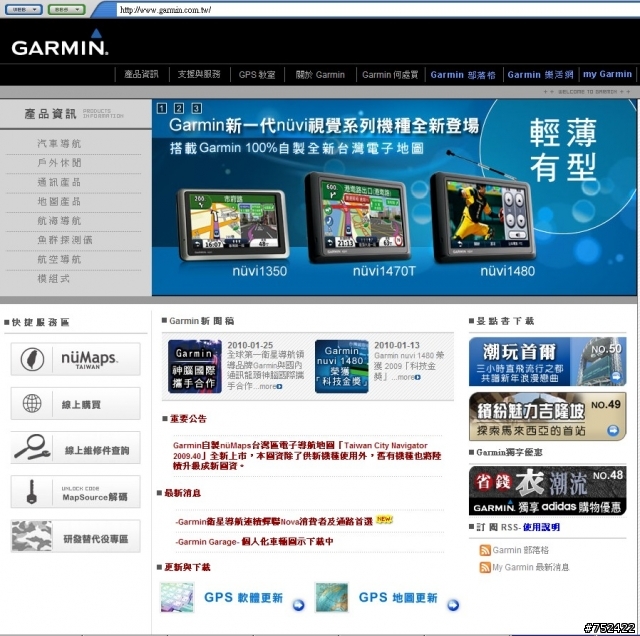This screenshot has width=640, height=636.
Task: Click the key icon for unlock code
Action: coord(31,491)
